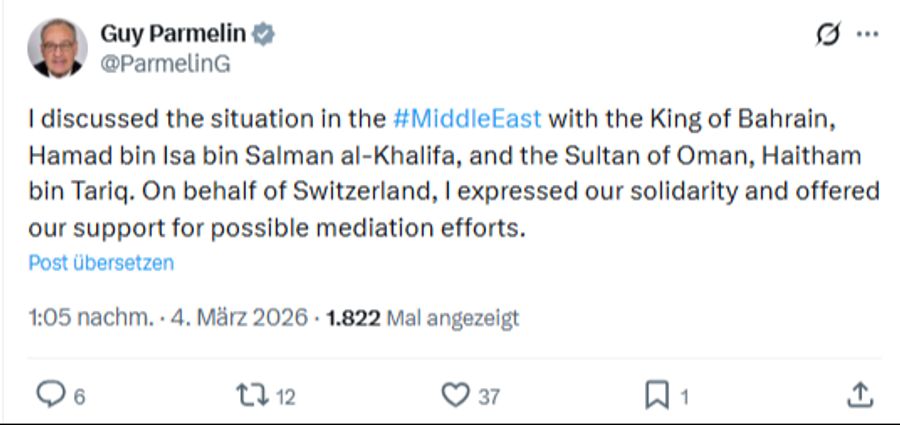Image resolution: width=900 pixels, height=425 pixels.
Task: Bookmark the post using the bookmark icon
Action: tap(657, 396)
